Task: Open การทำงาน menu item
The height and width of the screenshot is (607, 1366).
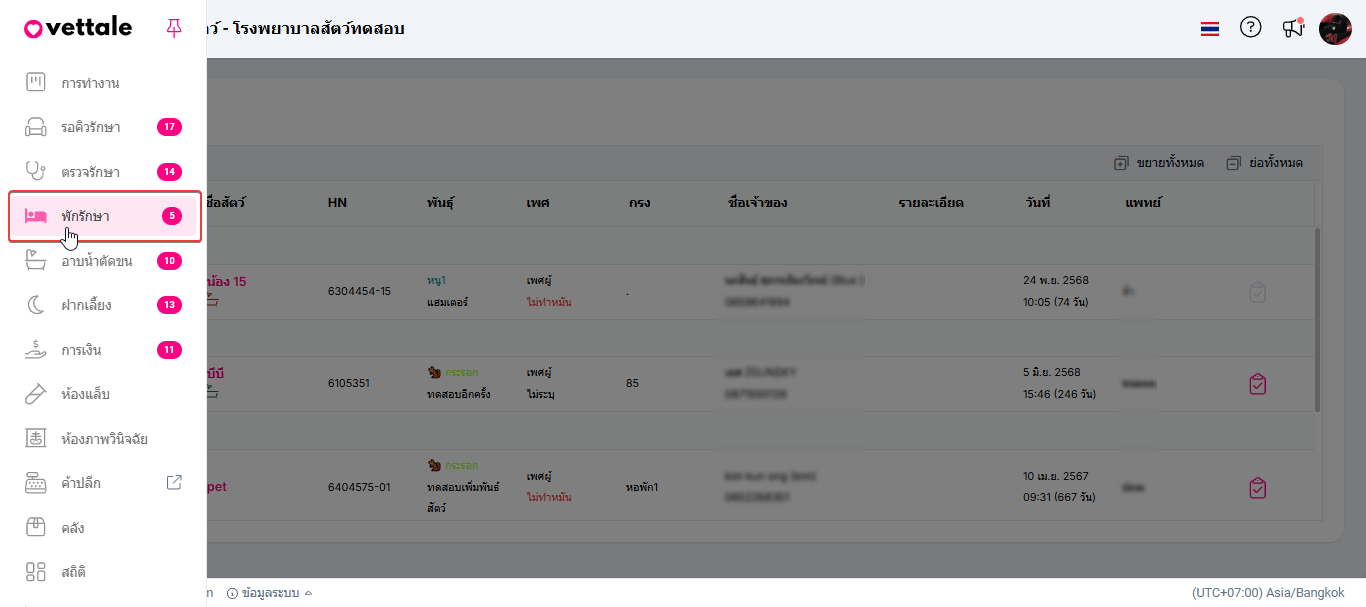Action: click(x=90, y=83)
